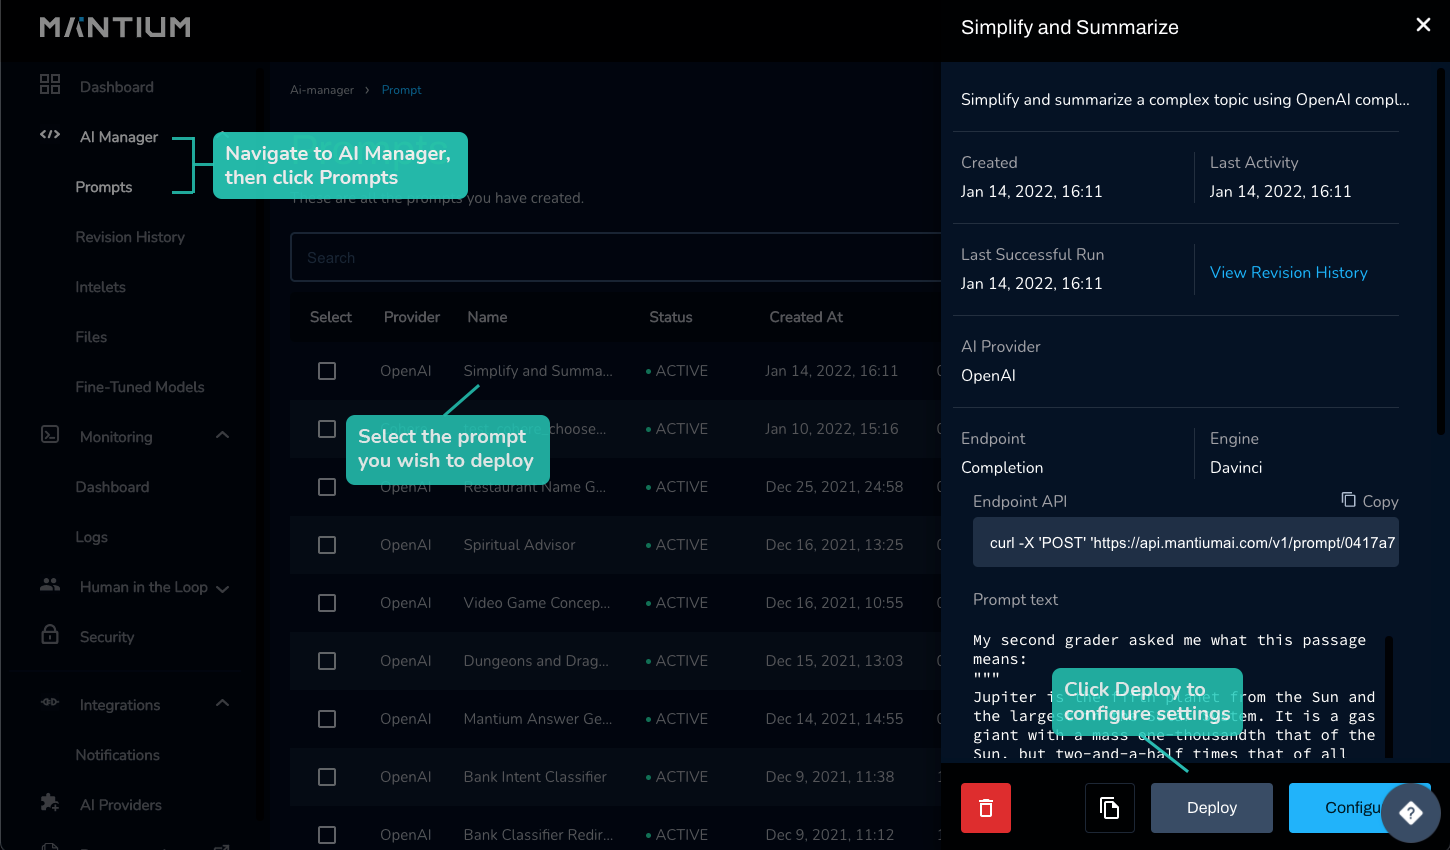Click the Dec 9, 2021, 11:38 date cell
Image resolution: width=1450 pixels, height=850 pixels.
click(830, 777)
